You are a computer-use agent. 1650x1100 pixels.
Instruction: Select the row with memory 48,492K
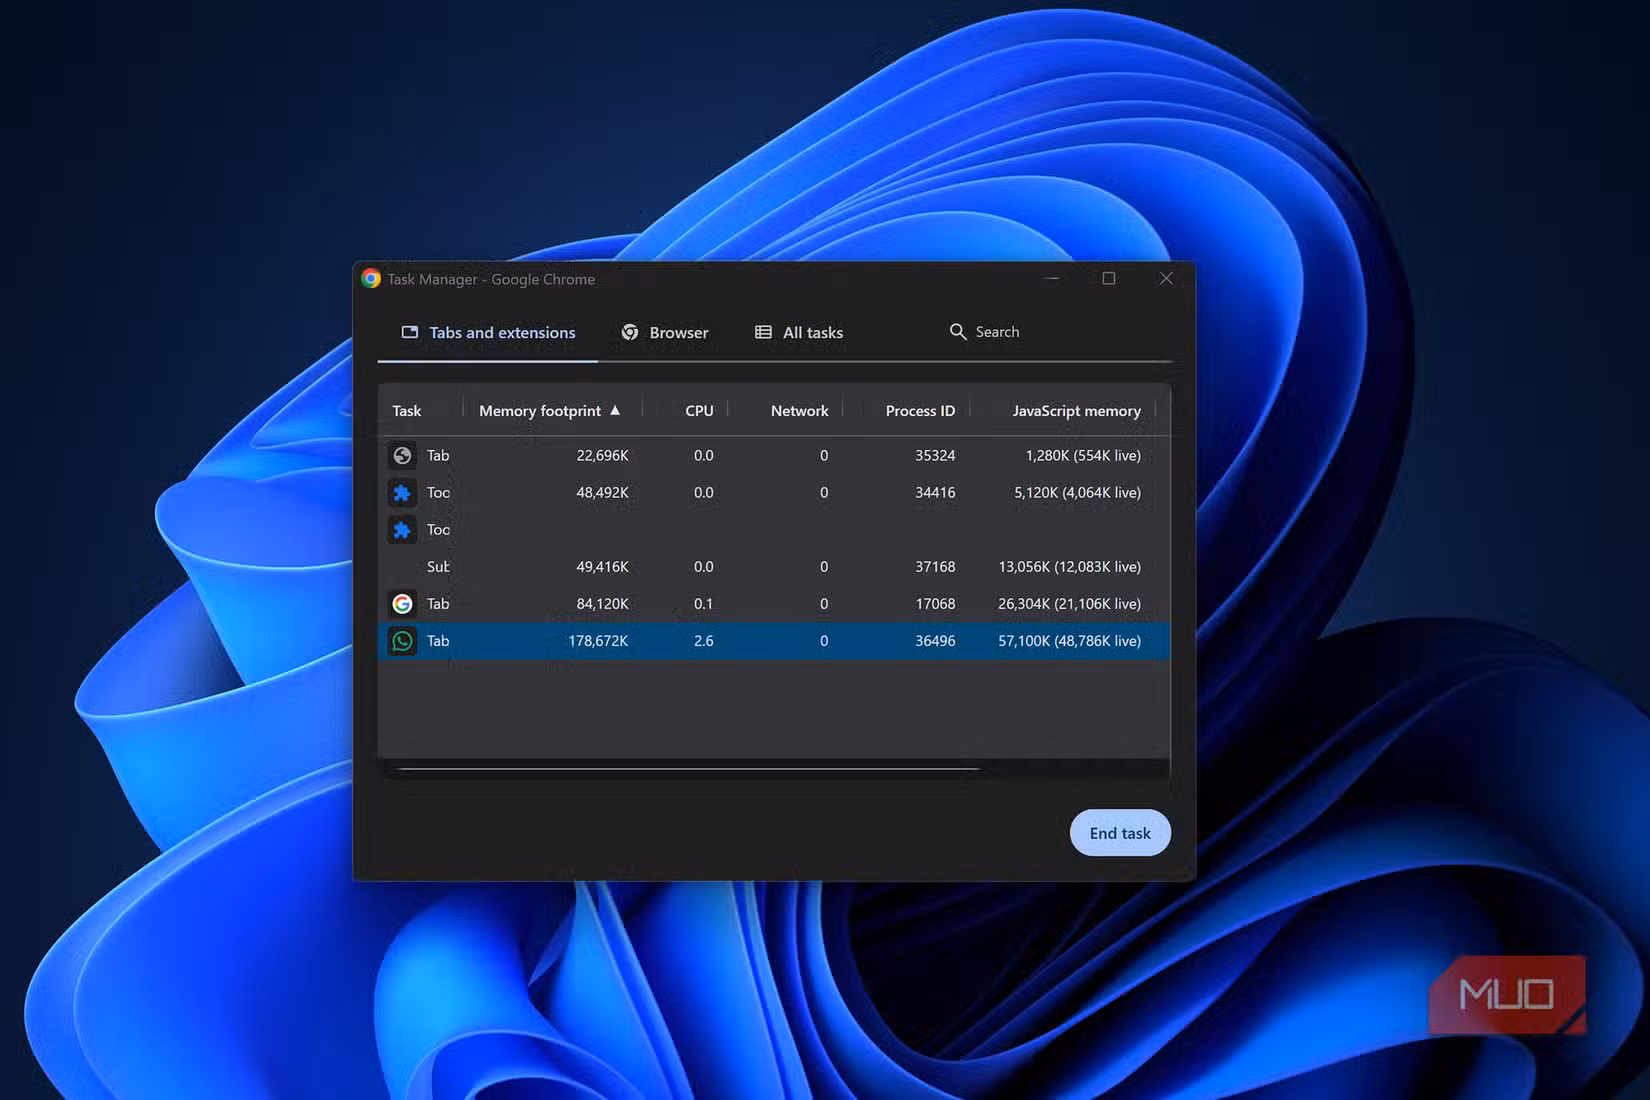pos(774,492)
